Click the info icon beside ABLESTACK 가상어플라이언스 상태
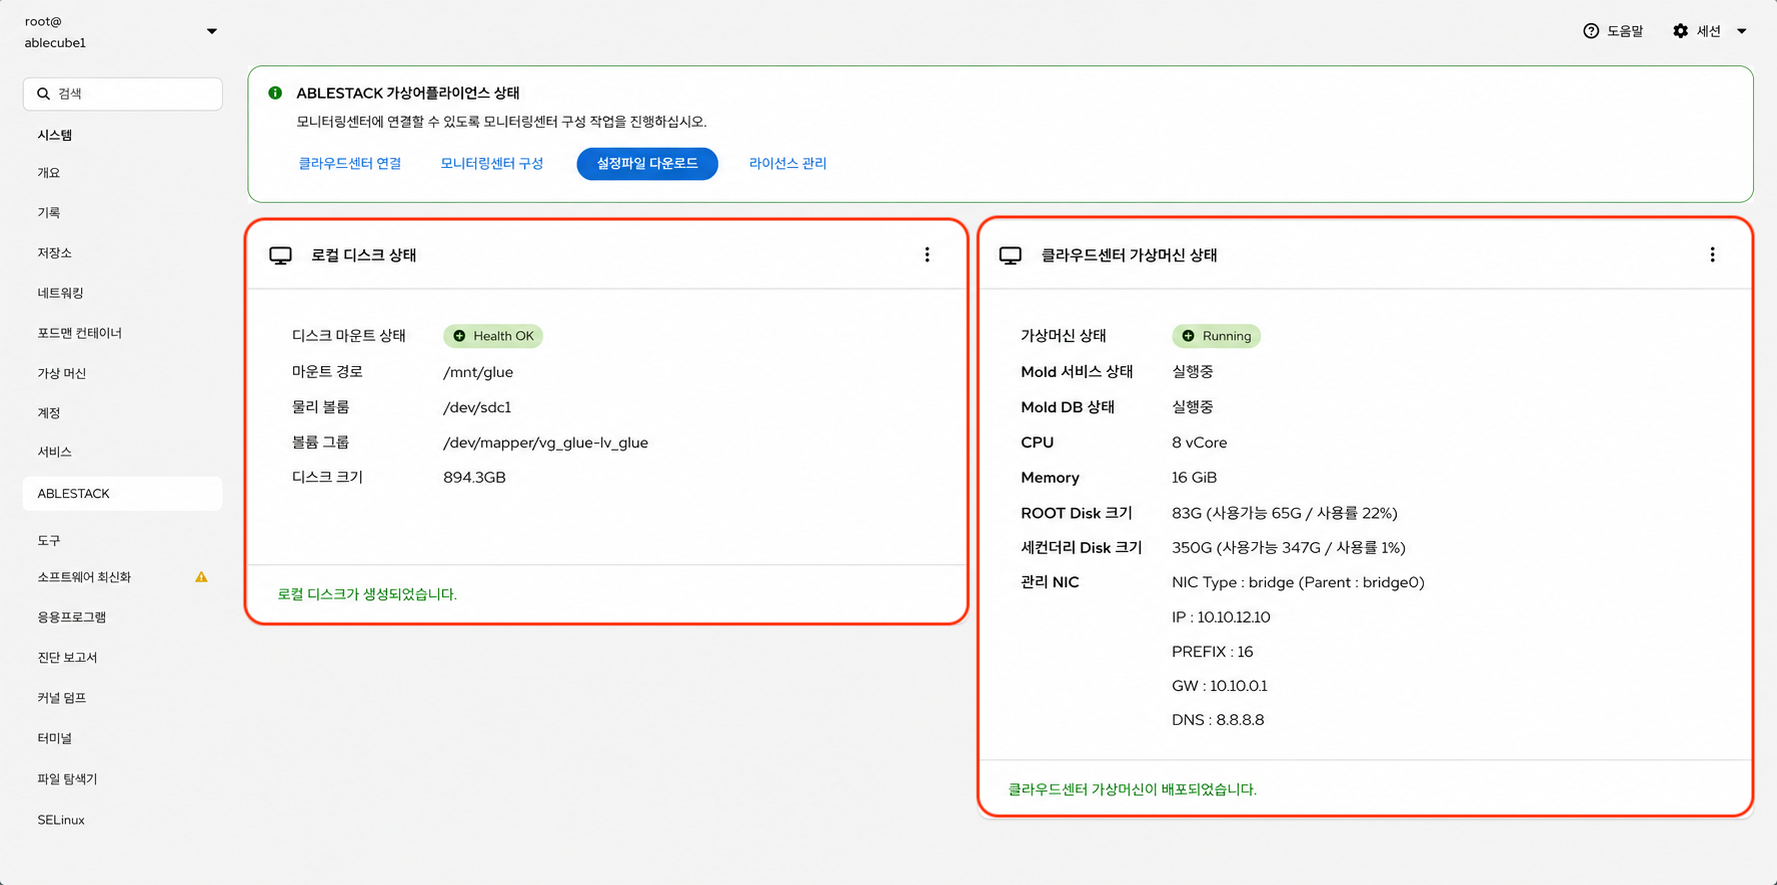This screenshot has height=885, width=1777. coord(275,93)
